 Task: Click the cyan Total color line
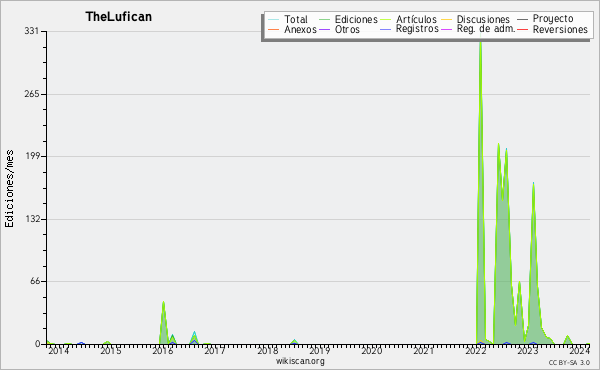point(274,19)
